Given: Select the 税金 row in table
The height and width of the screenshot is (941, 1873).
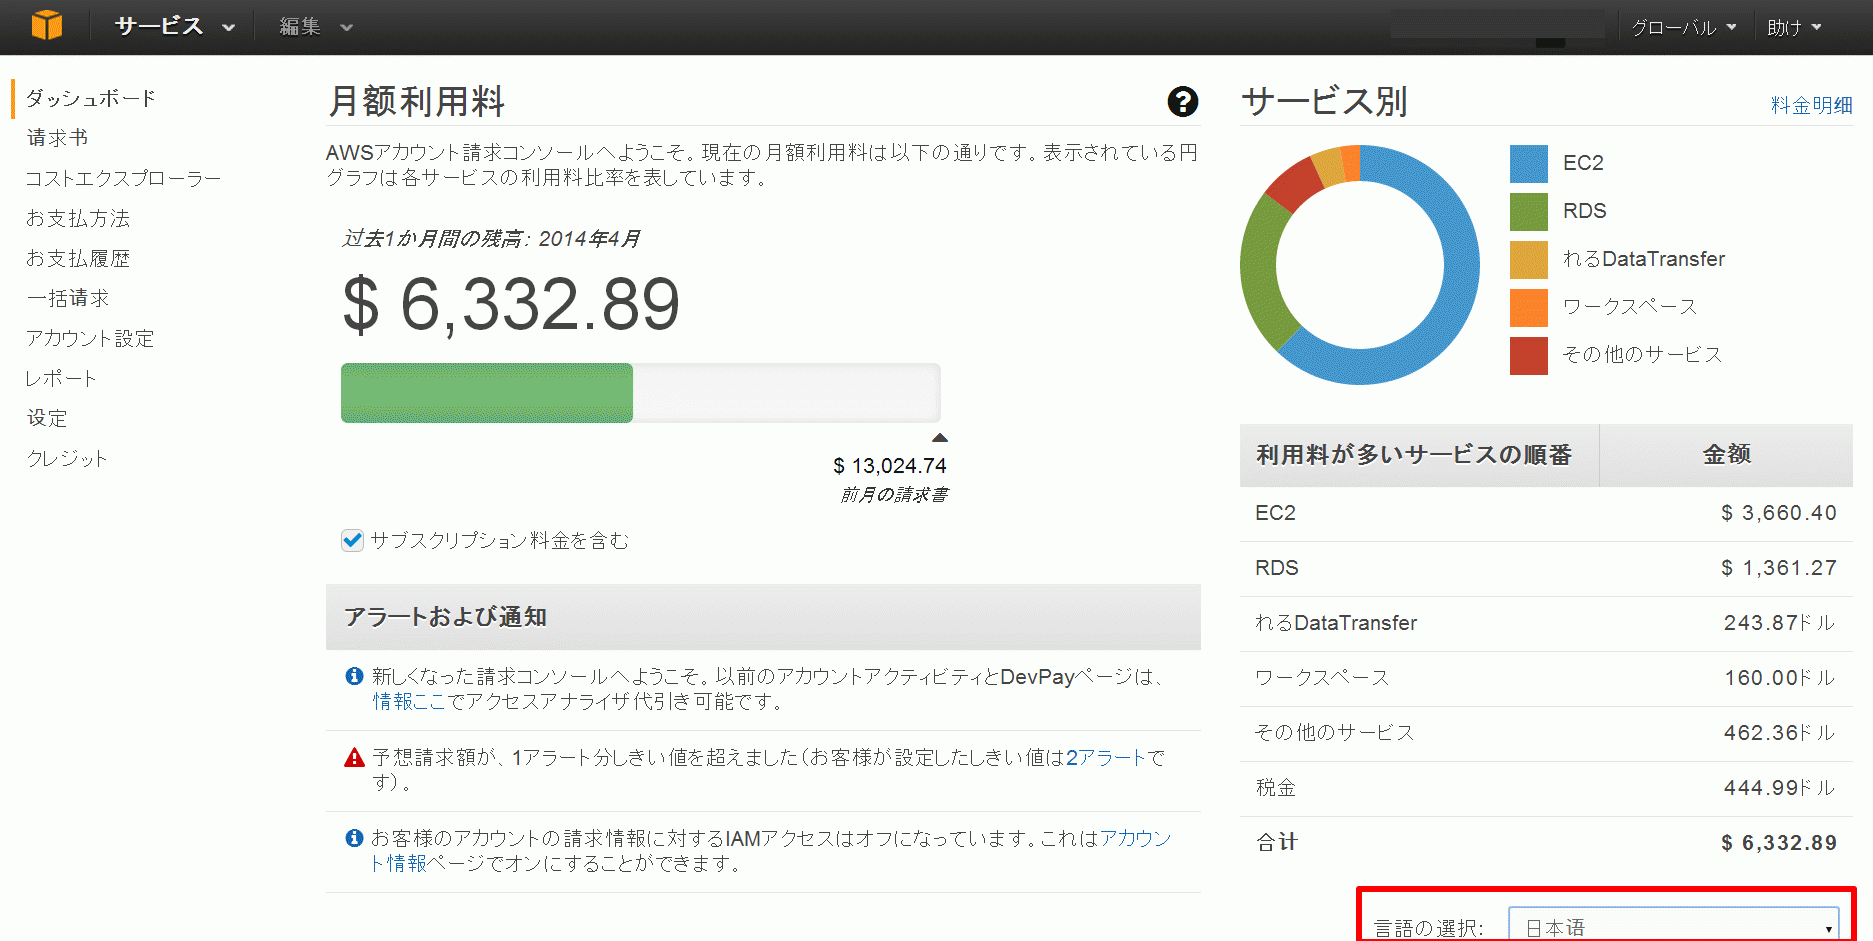Looking at the screenshot, I should coord(1546,789).
